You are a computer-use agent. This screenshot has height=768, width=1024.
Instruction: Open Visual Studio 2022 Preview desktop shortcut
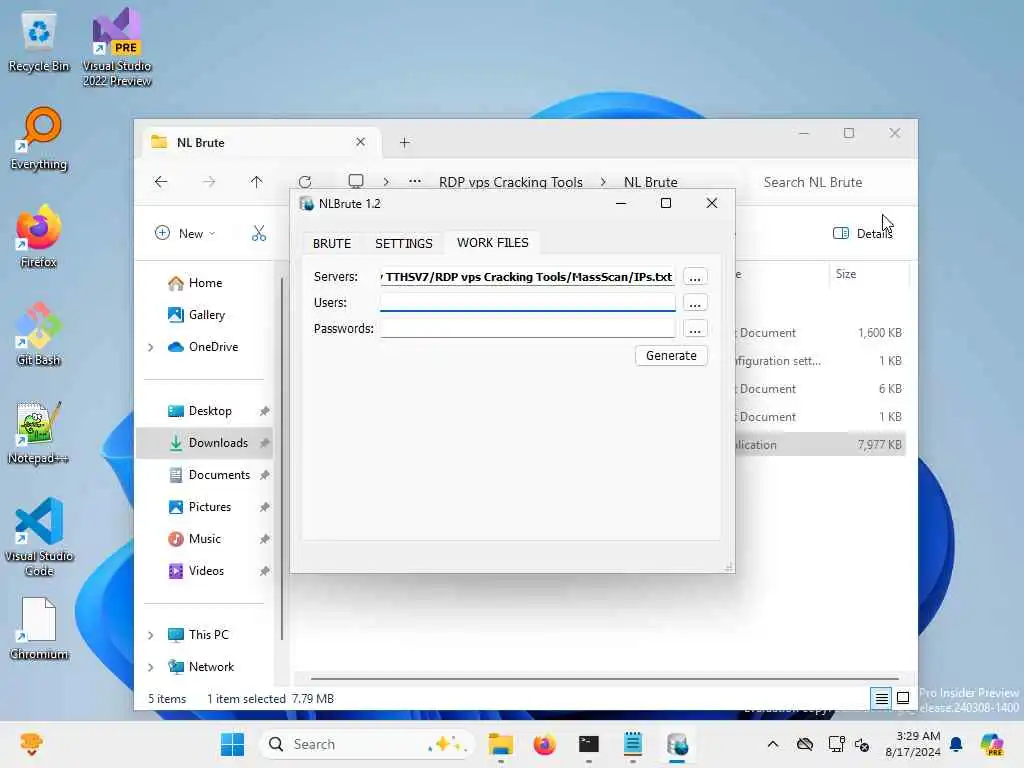117,47
